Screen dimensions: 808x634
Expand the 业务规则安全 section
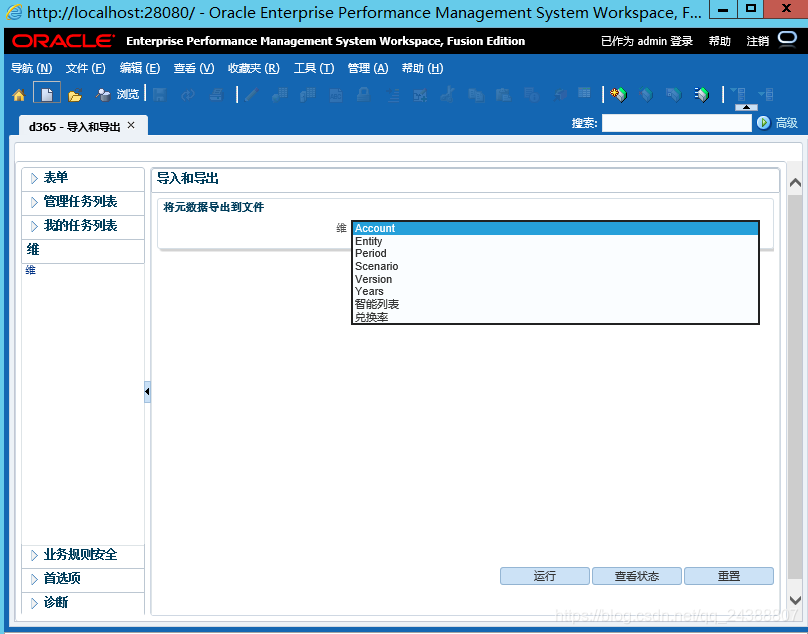click(34, 555)
